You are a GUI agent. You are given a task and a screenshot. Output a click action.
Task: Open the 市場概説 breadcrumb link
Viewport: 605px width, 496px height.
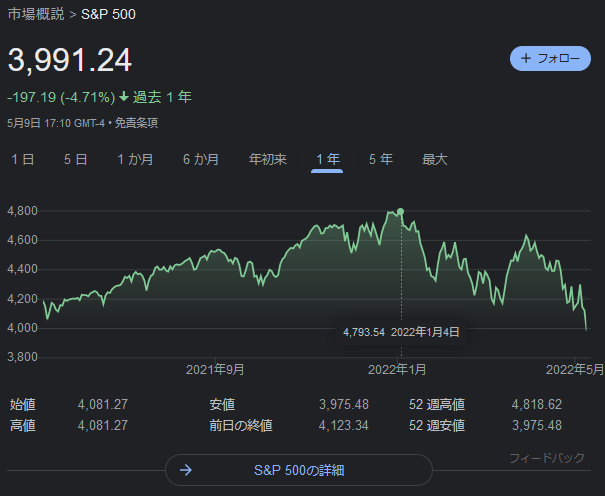coord(36,14)
